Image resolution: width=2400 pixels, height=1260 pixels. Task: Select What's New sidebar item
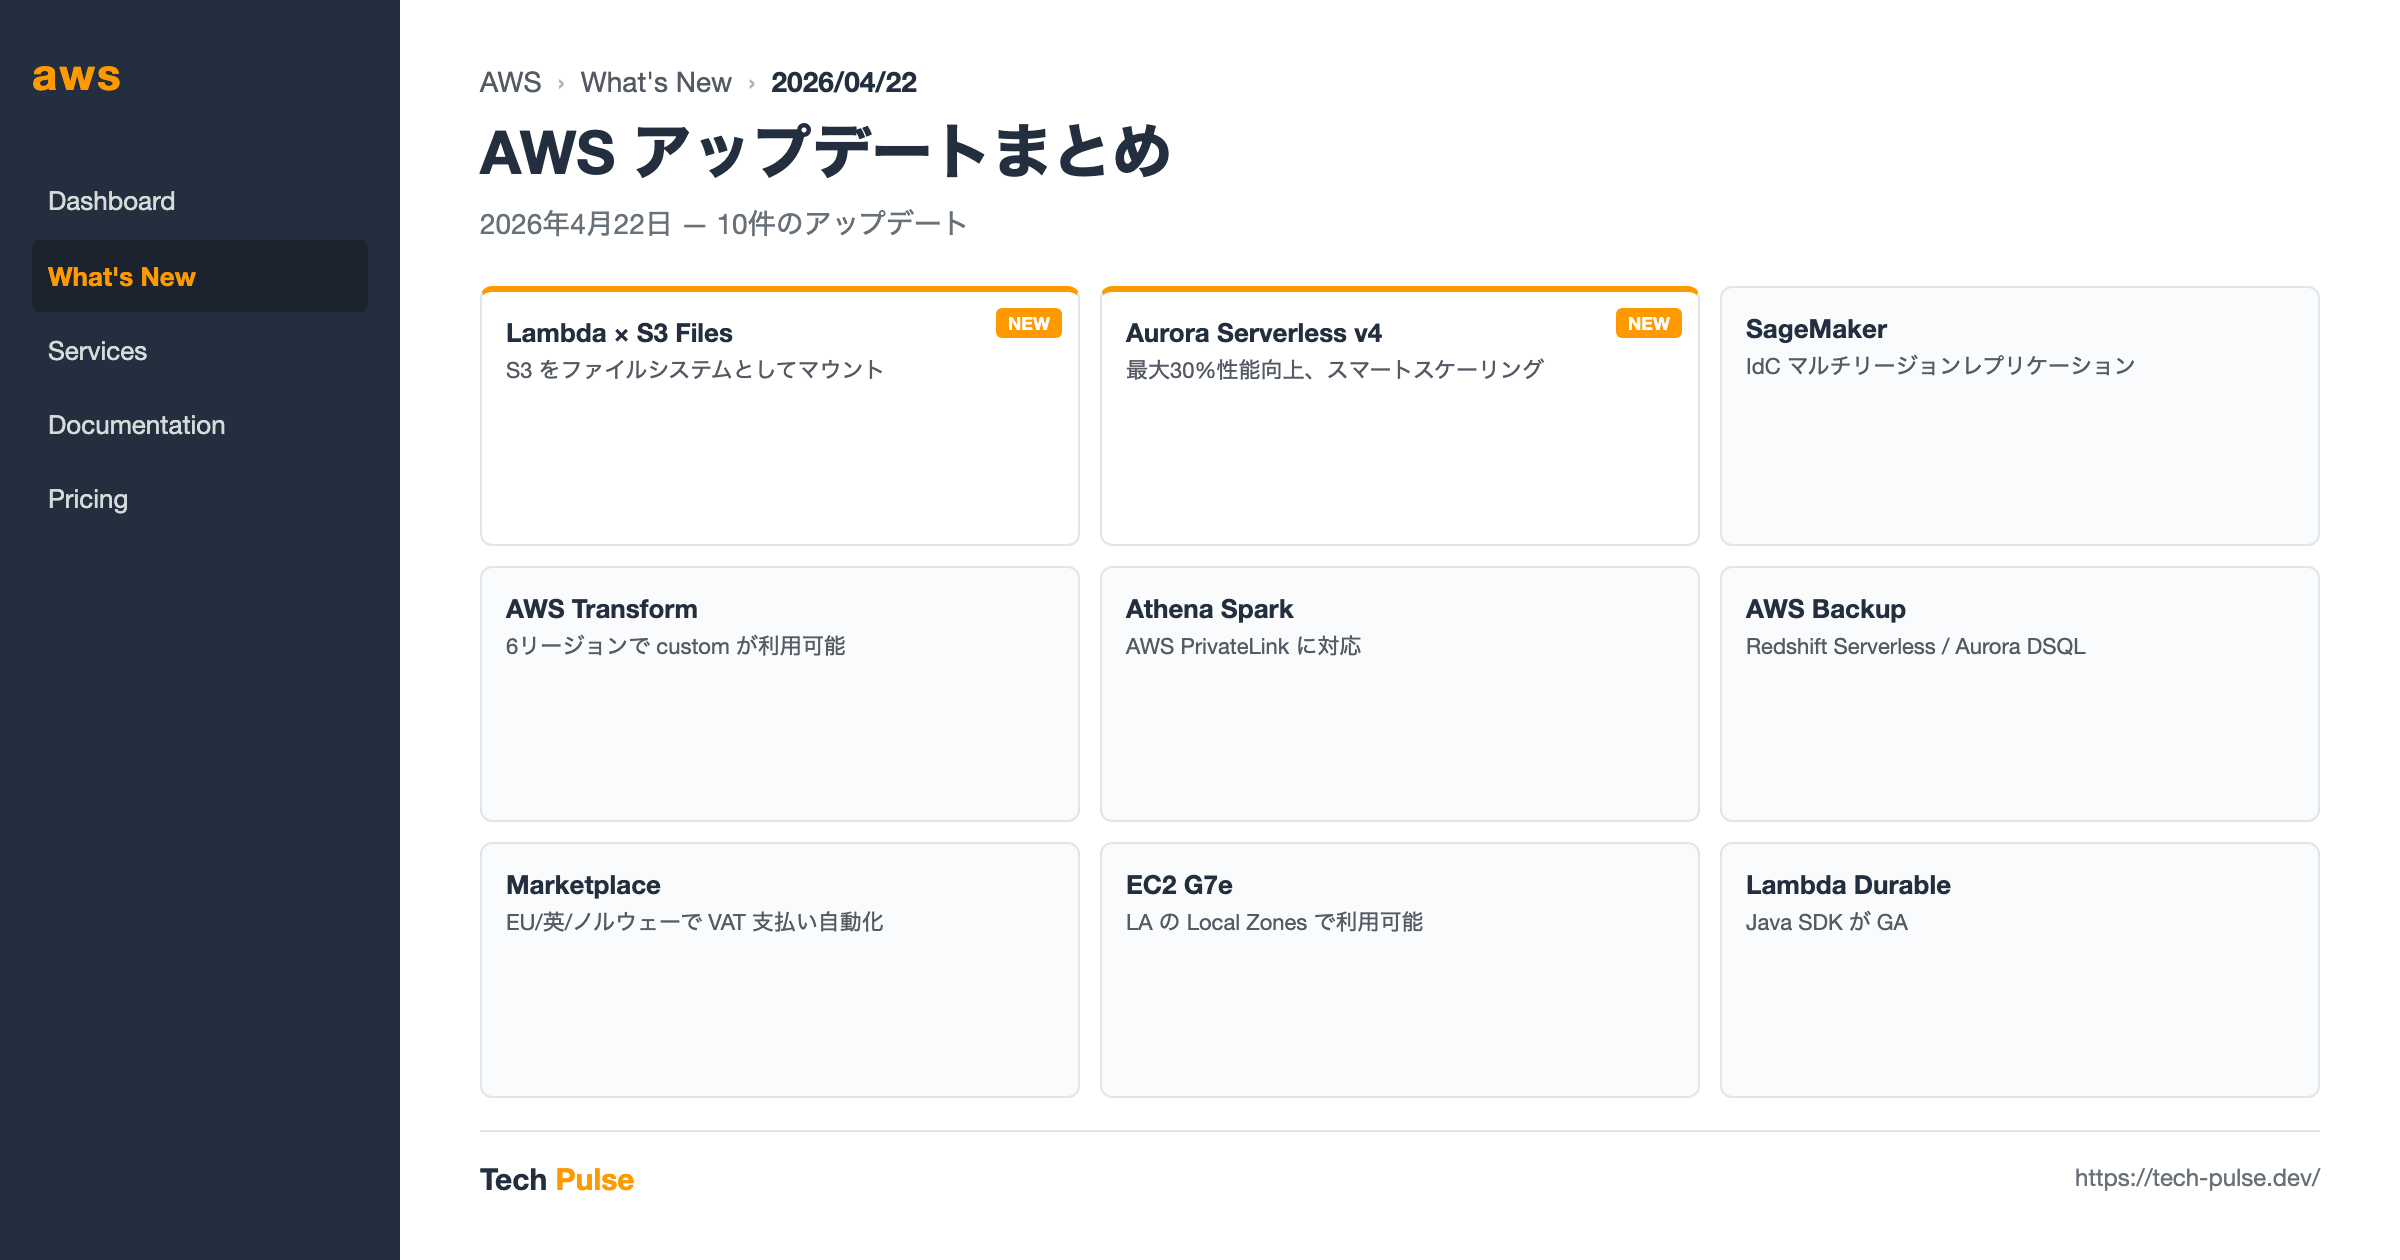200,276
